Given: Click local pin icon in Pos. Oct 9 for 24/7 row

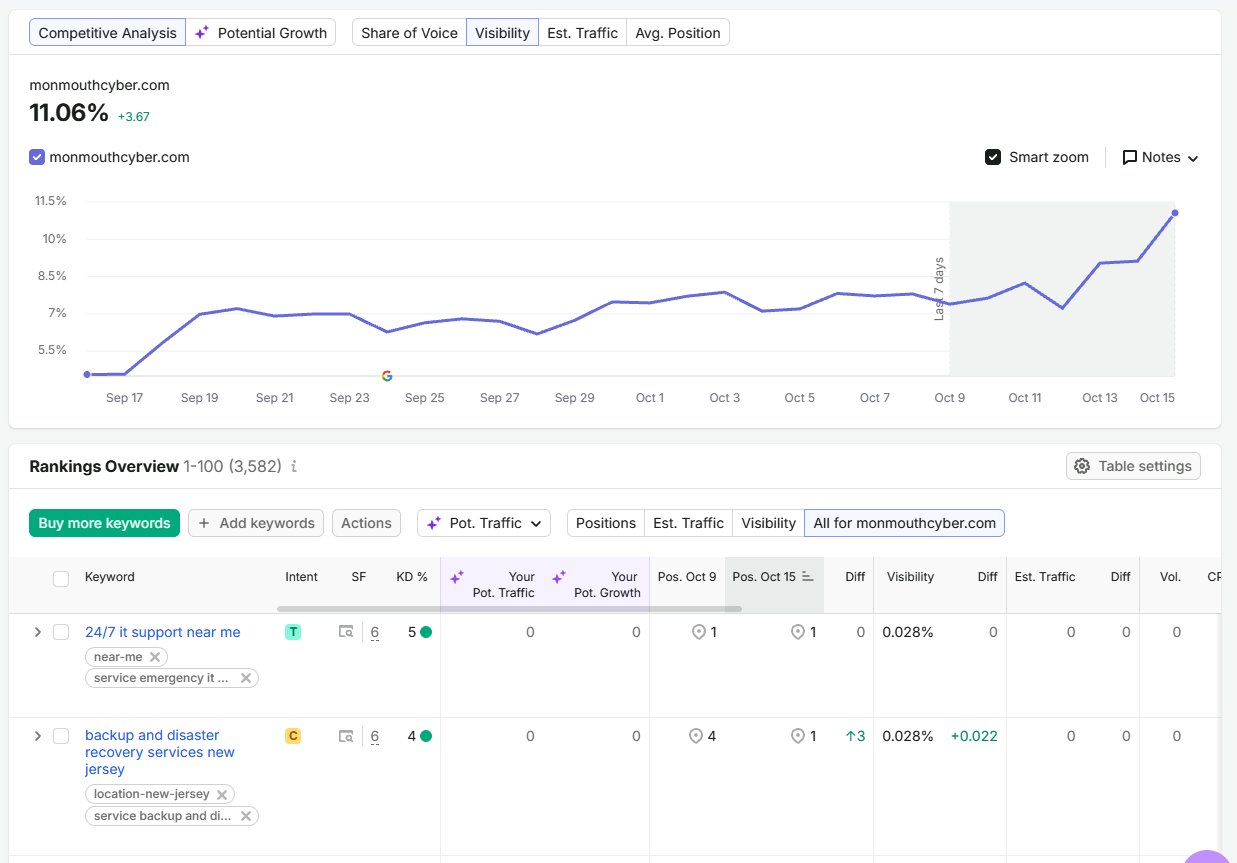Looking at the screenshot, I should pyautogui.click(x=699, y=632).
